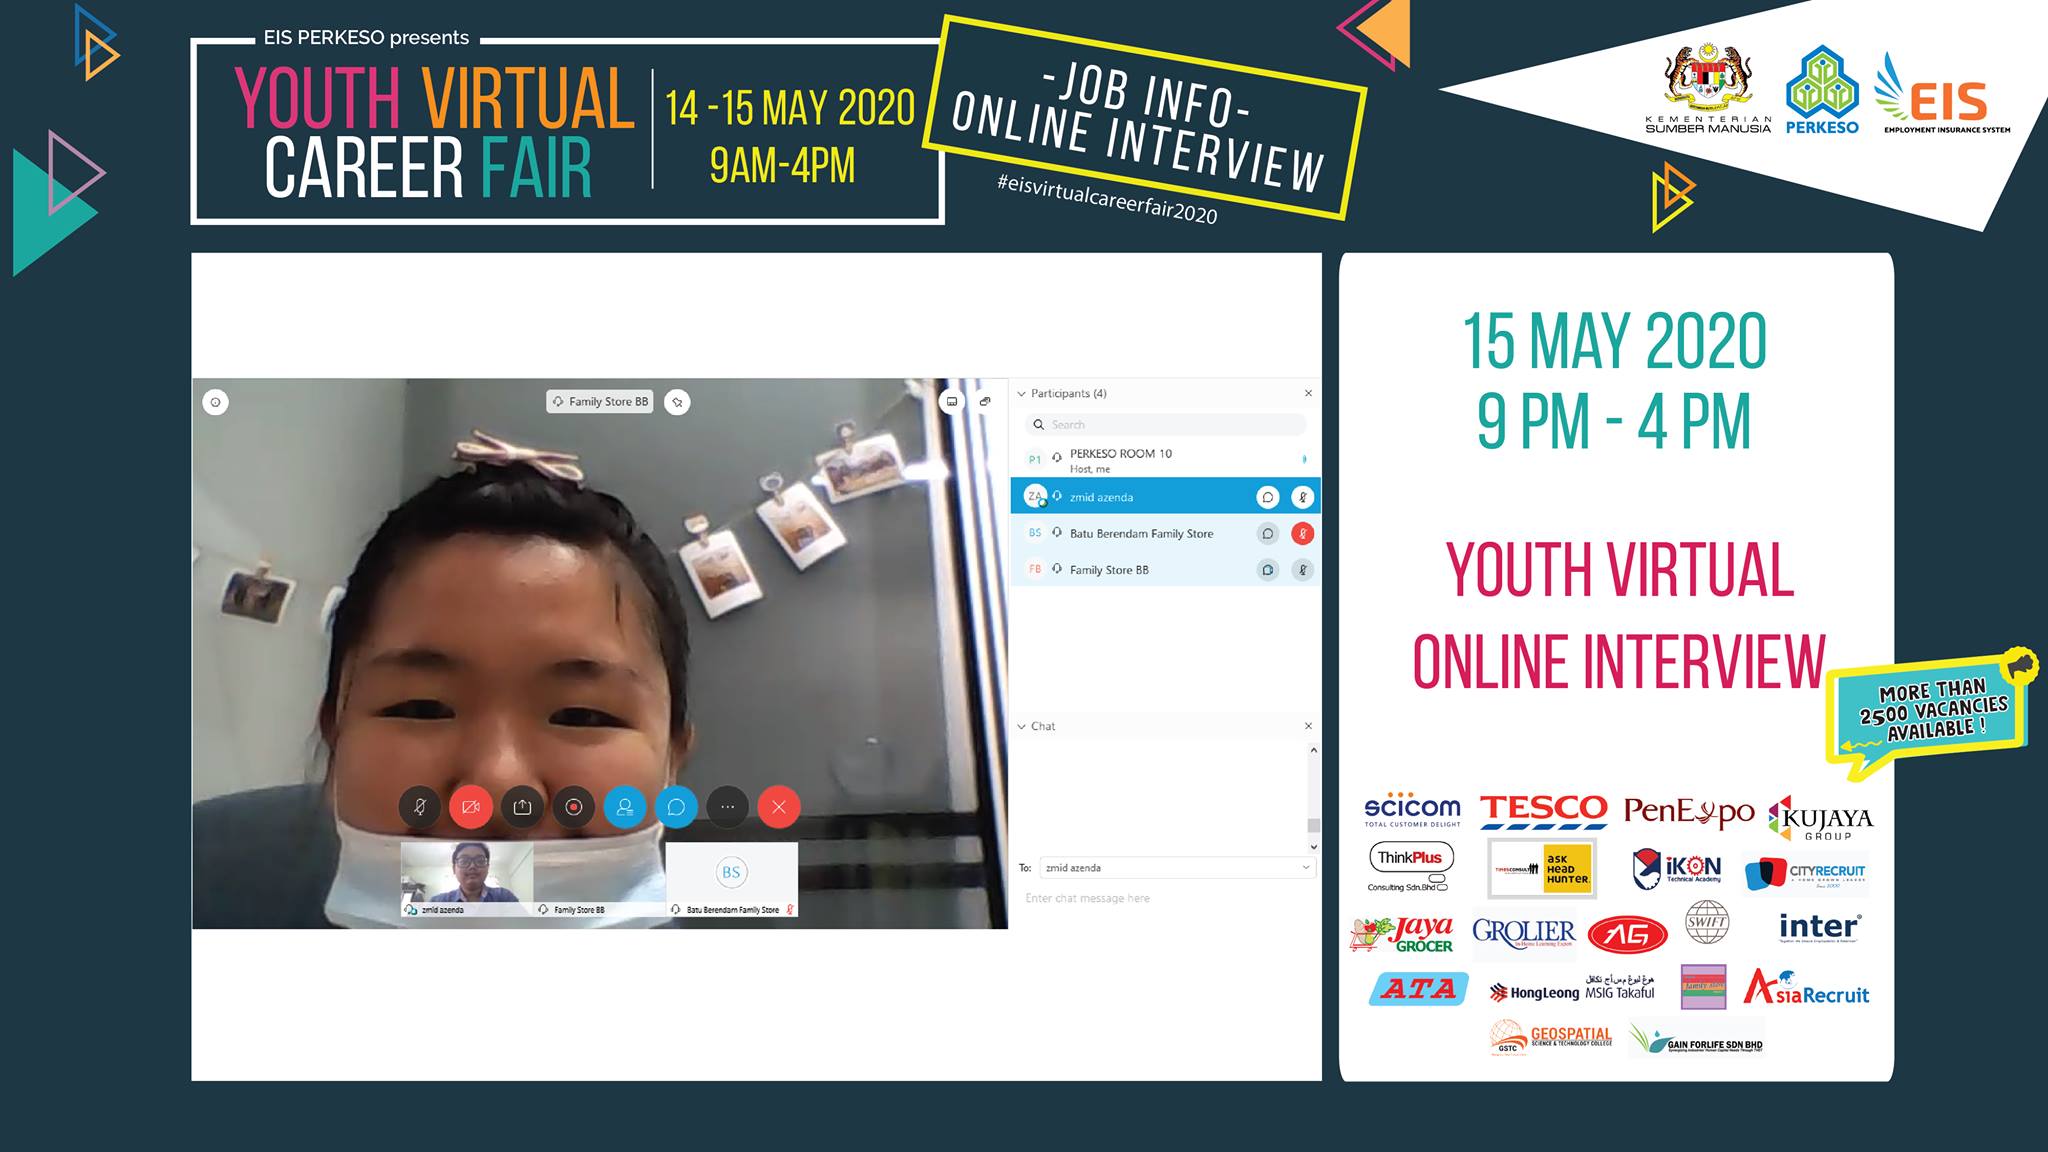Click the PERKESO logo in header
2048x1152 pixels.
pos(1822,90)
